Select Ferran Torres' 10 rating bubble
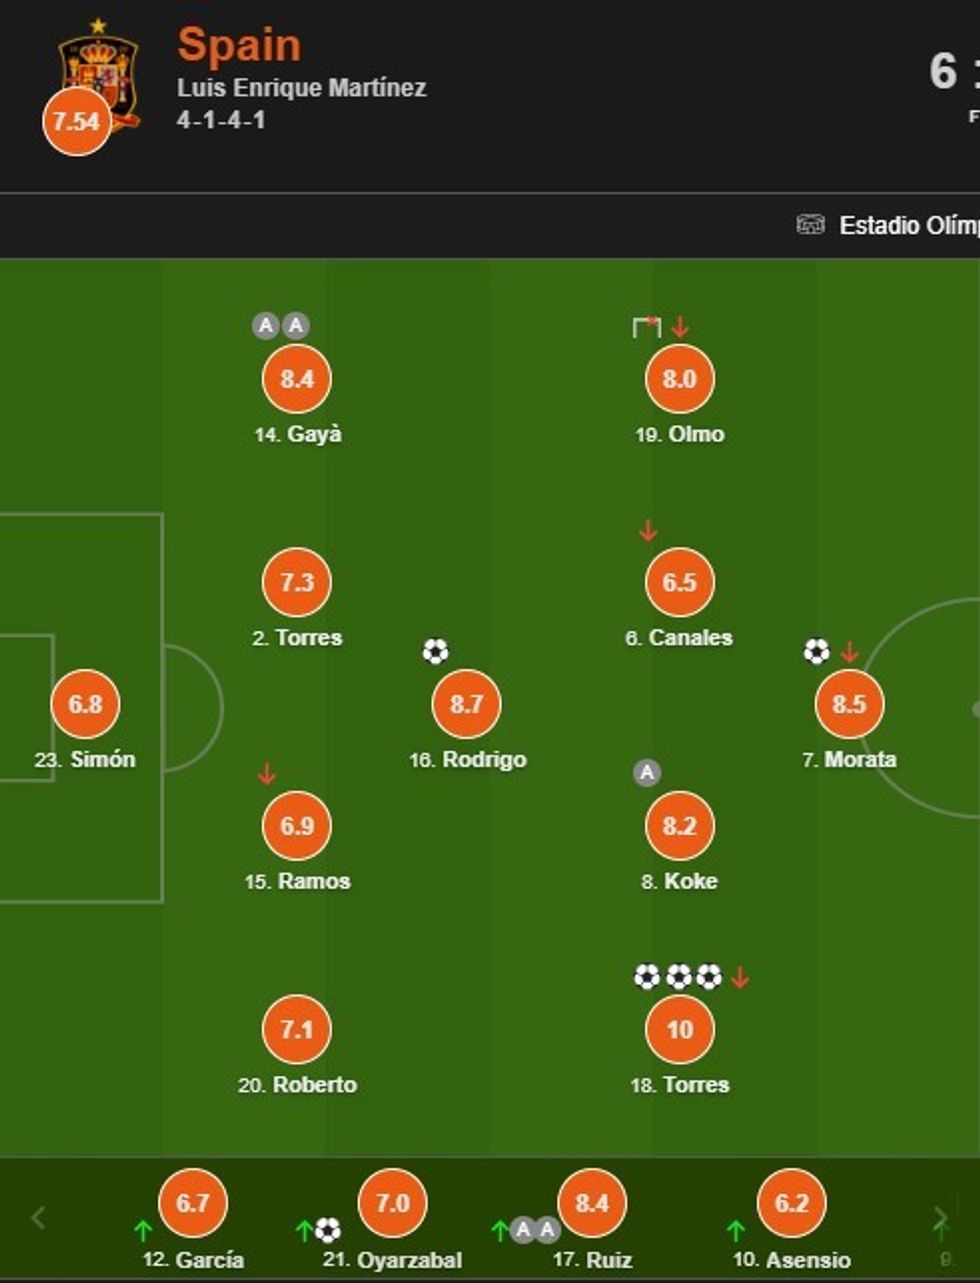Image resolution: width=980 pixels, height=1283 pixels. point(679,1029)
